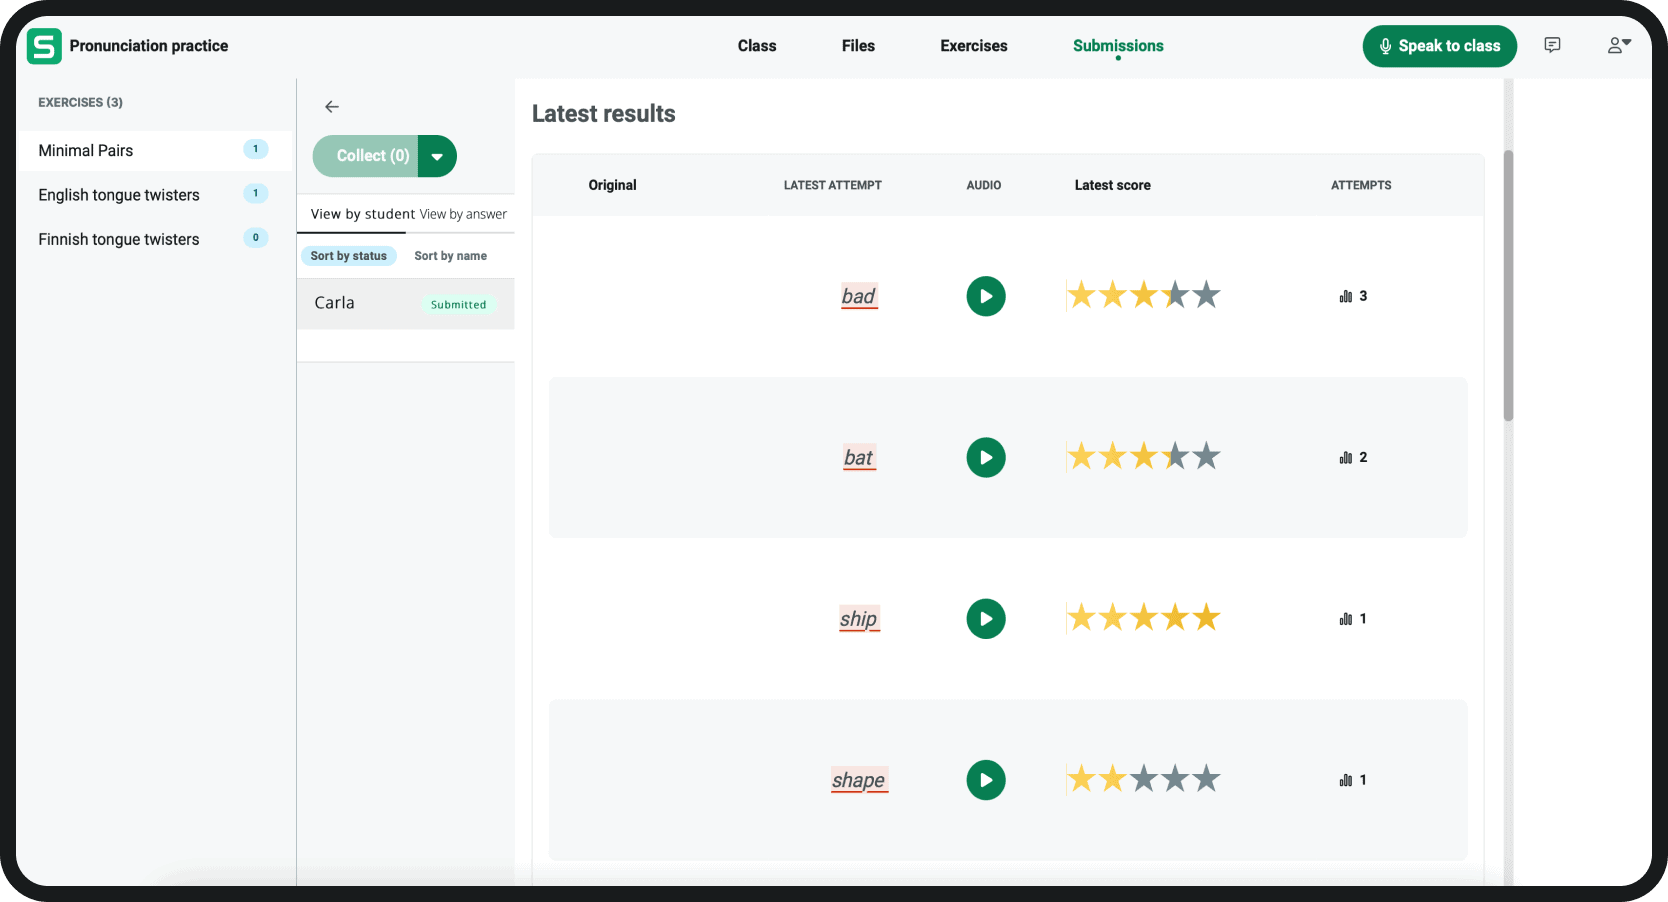Click the star rating for 'shape'
Image resolution: width=1668 pixels, height=902 pixels.
(x=1143, y=779)
